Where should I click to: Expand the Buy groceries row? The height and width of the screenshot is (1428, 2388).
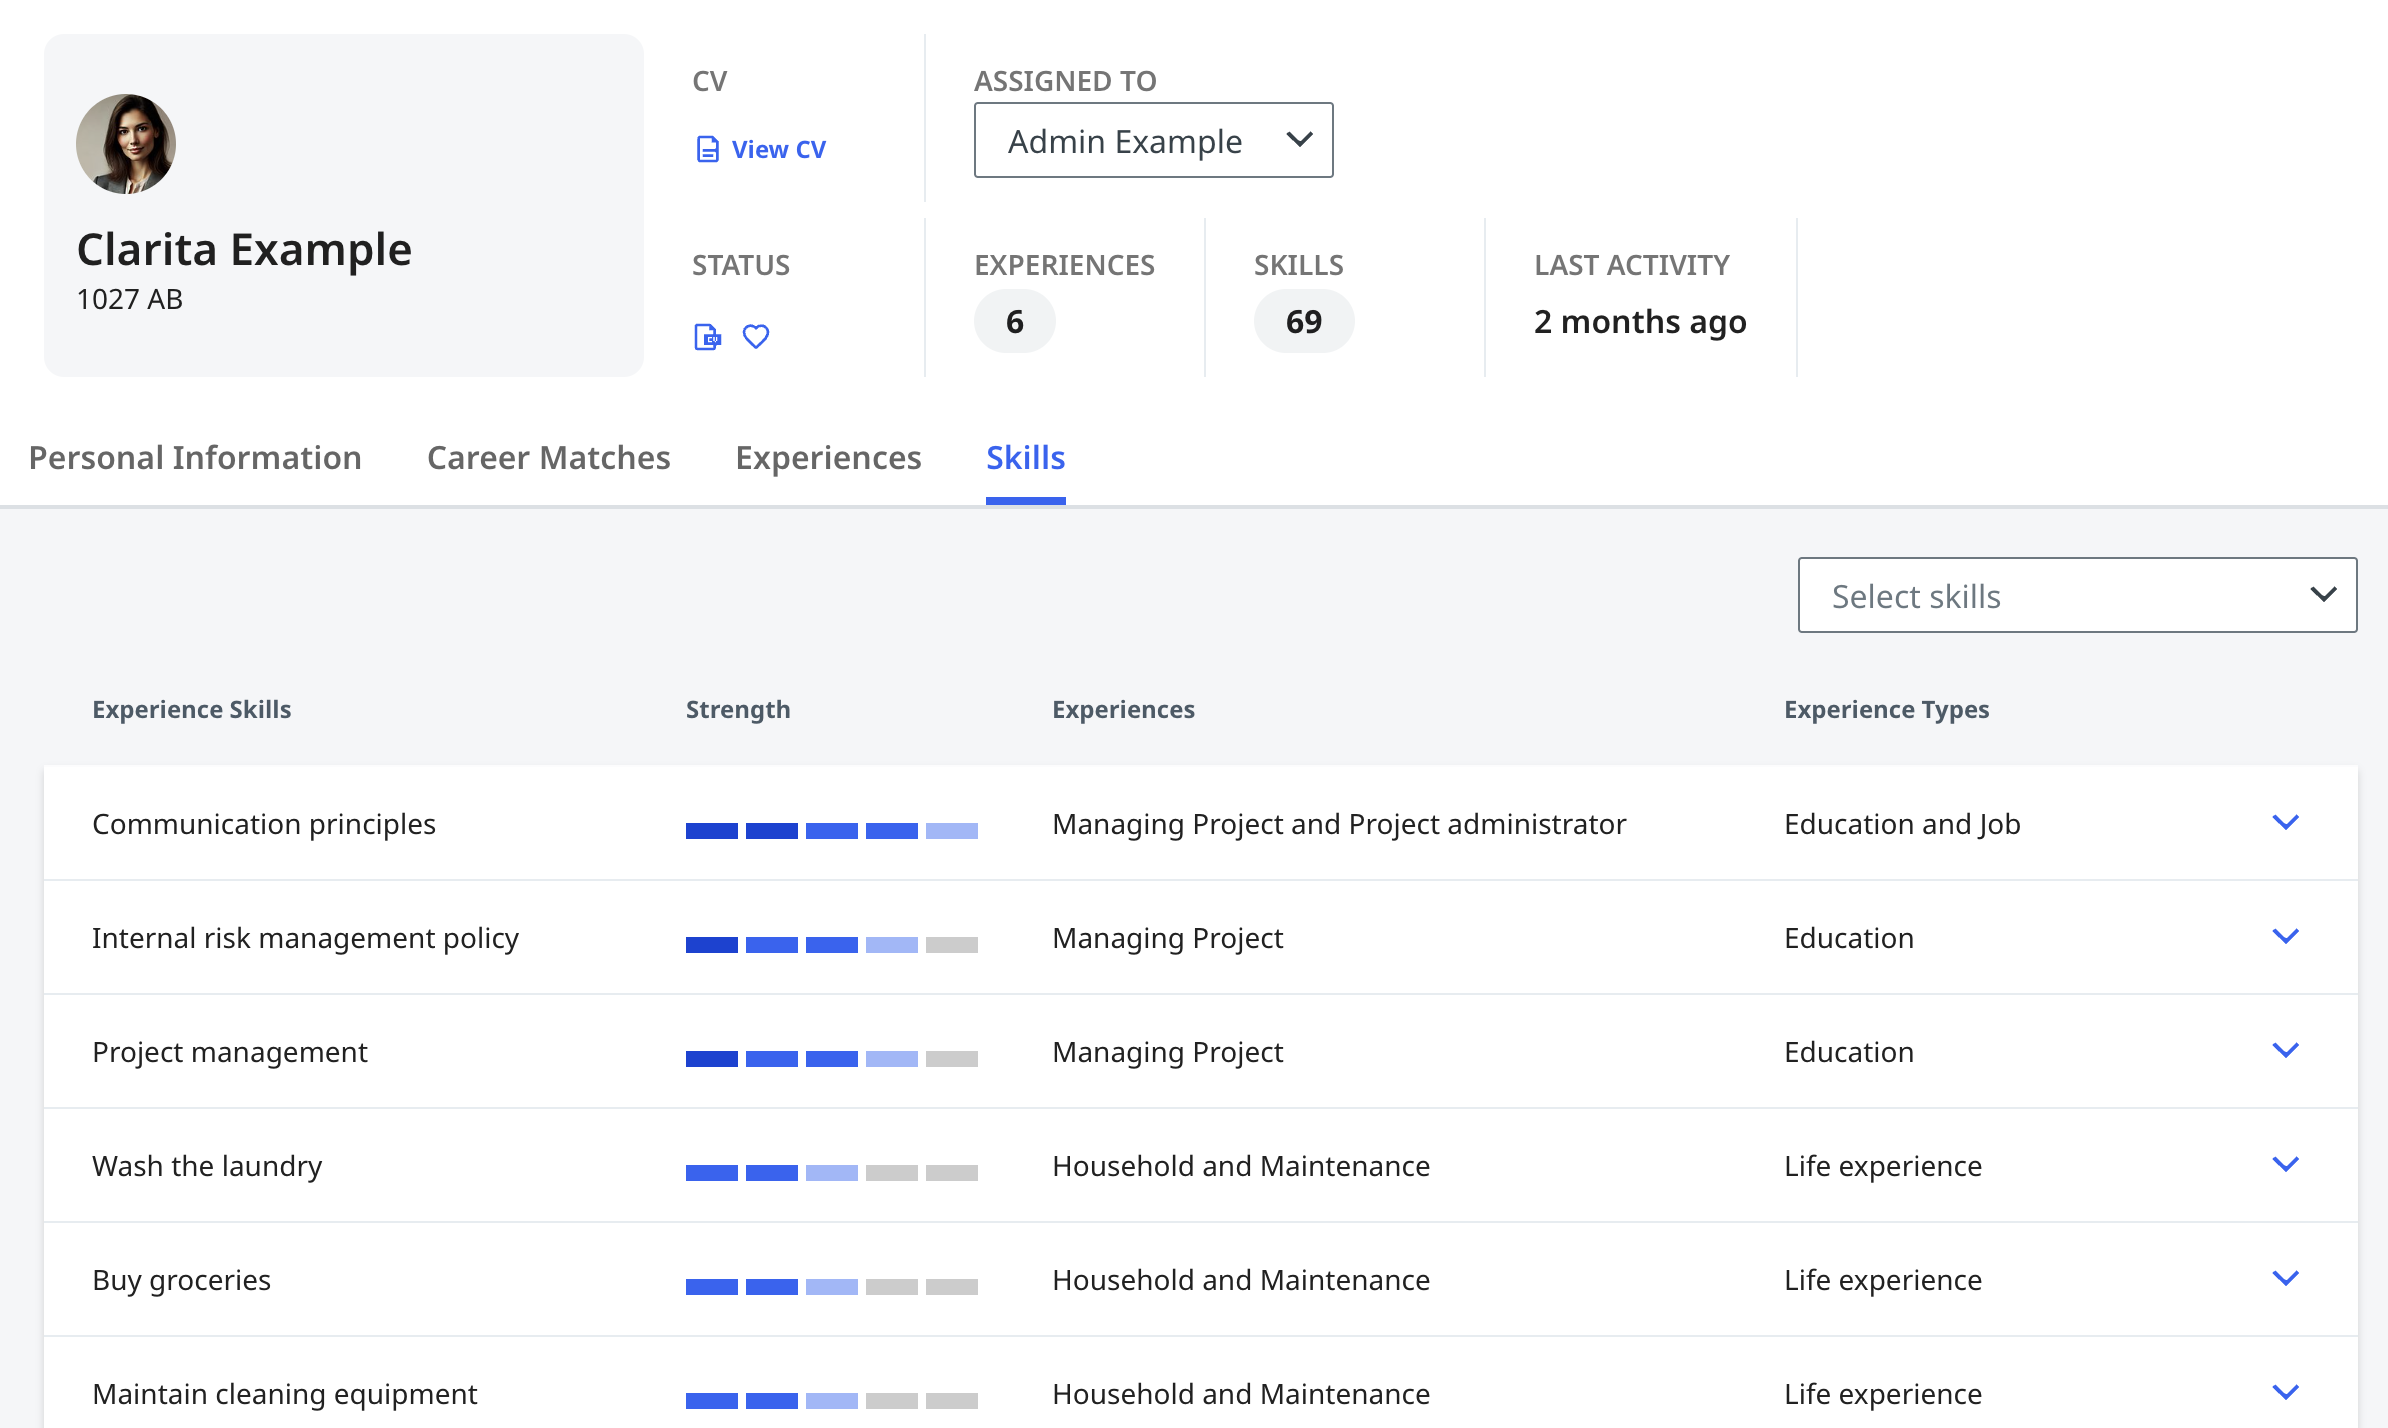pos(2286,1278)
